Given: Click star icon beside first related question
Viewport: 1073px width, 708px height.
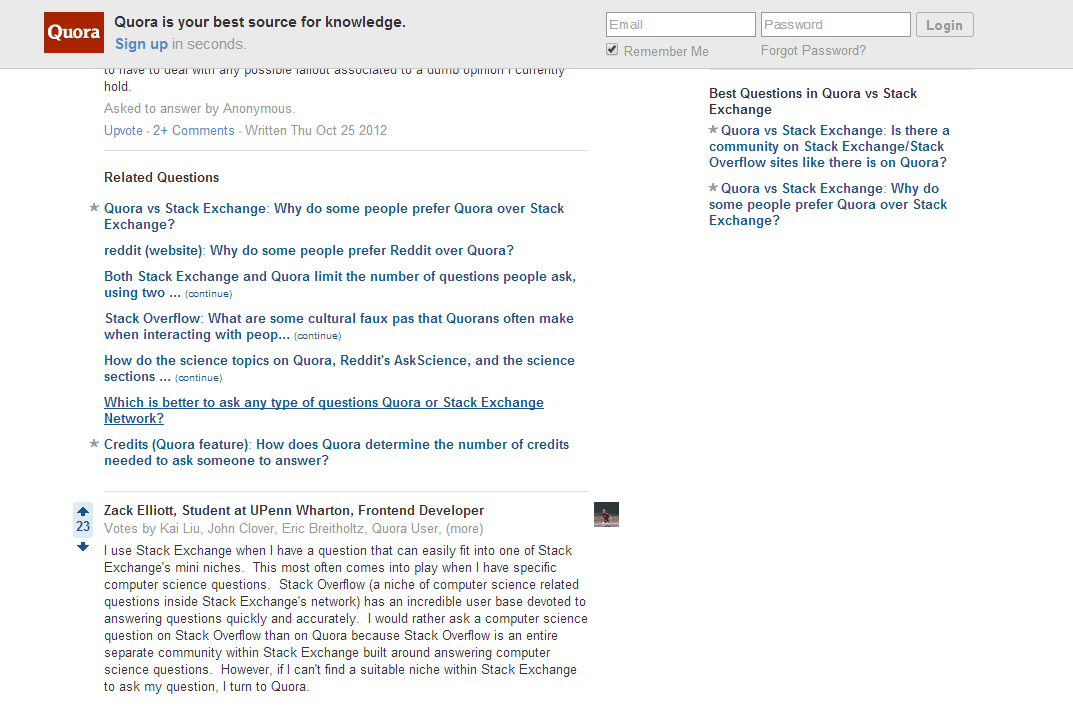Looking at the screenshot, I should [x=94, y=207].
